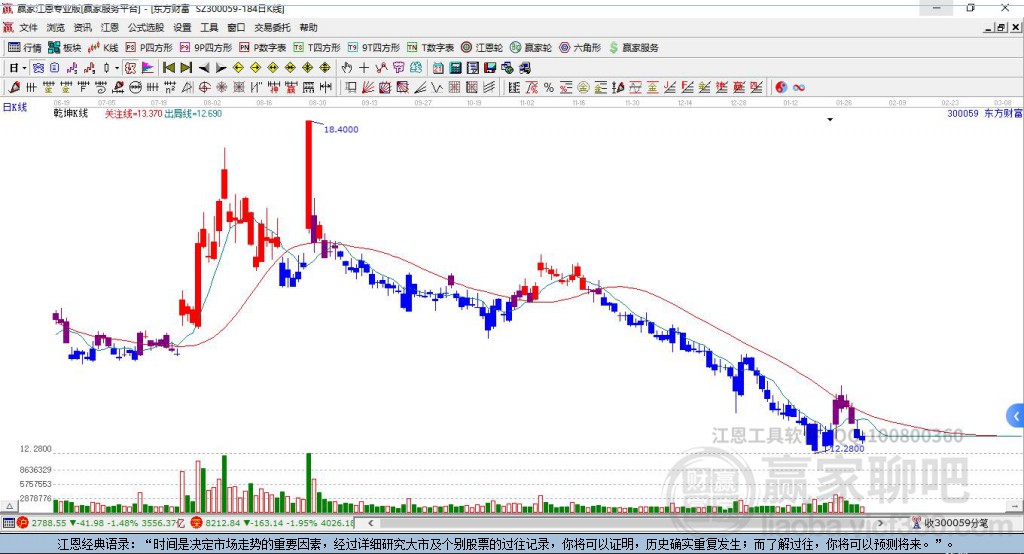This screenshot has height=554, width=1024.
Task: Open the 资讯 menu
Action: (x=82, y=27)
